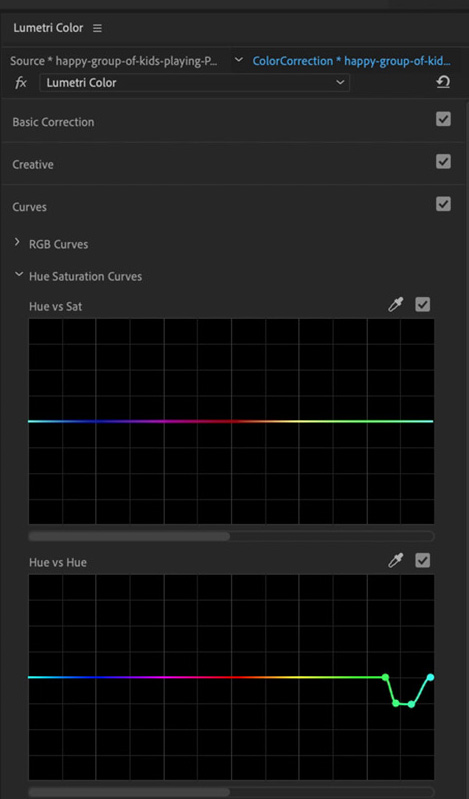The image size is (469, 799).
Task: Click the fx bypass icon
Action: (21, 83)
